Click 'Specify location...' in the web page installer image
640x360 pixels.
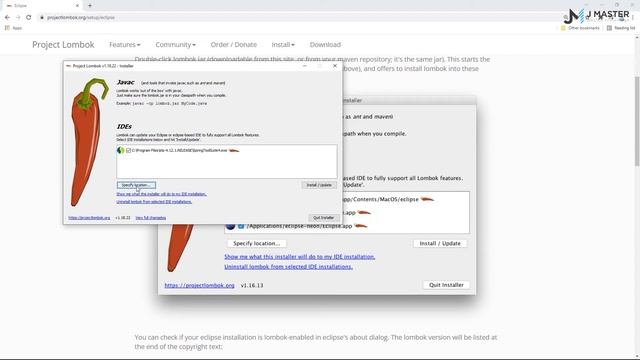[x=256, y=243]
